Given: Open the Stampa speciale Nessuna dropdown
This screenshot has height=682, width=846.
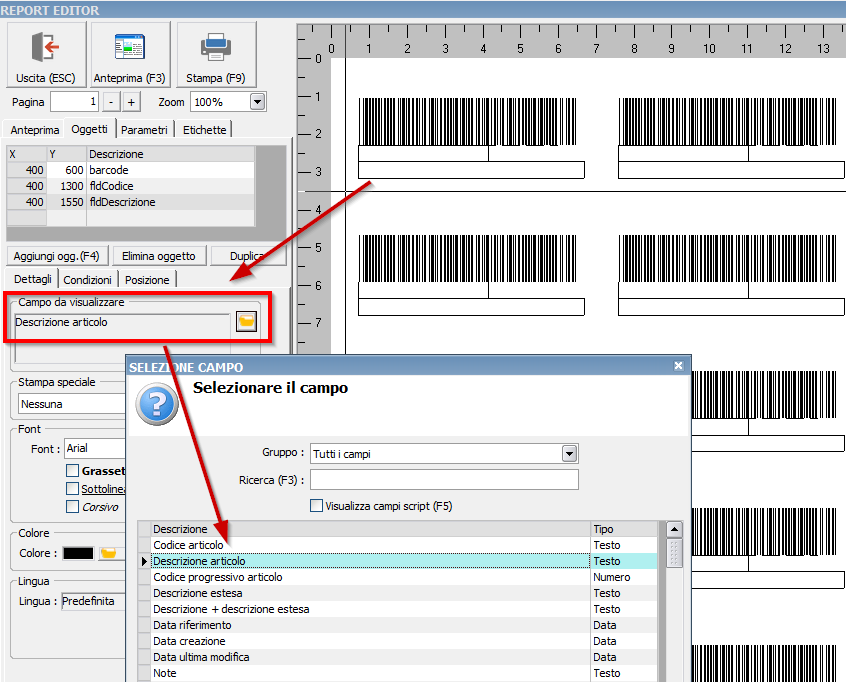Looking at the screenshot, I should pyautogui.click(x=72, y=404).
